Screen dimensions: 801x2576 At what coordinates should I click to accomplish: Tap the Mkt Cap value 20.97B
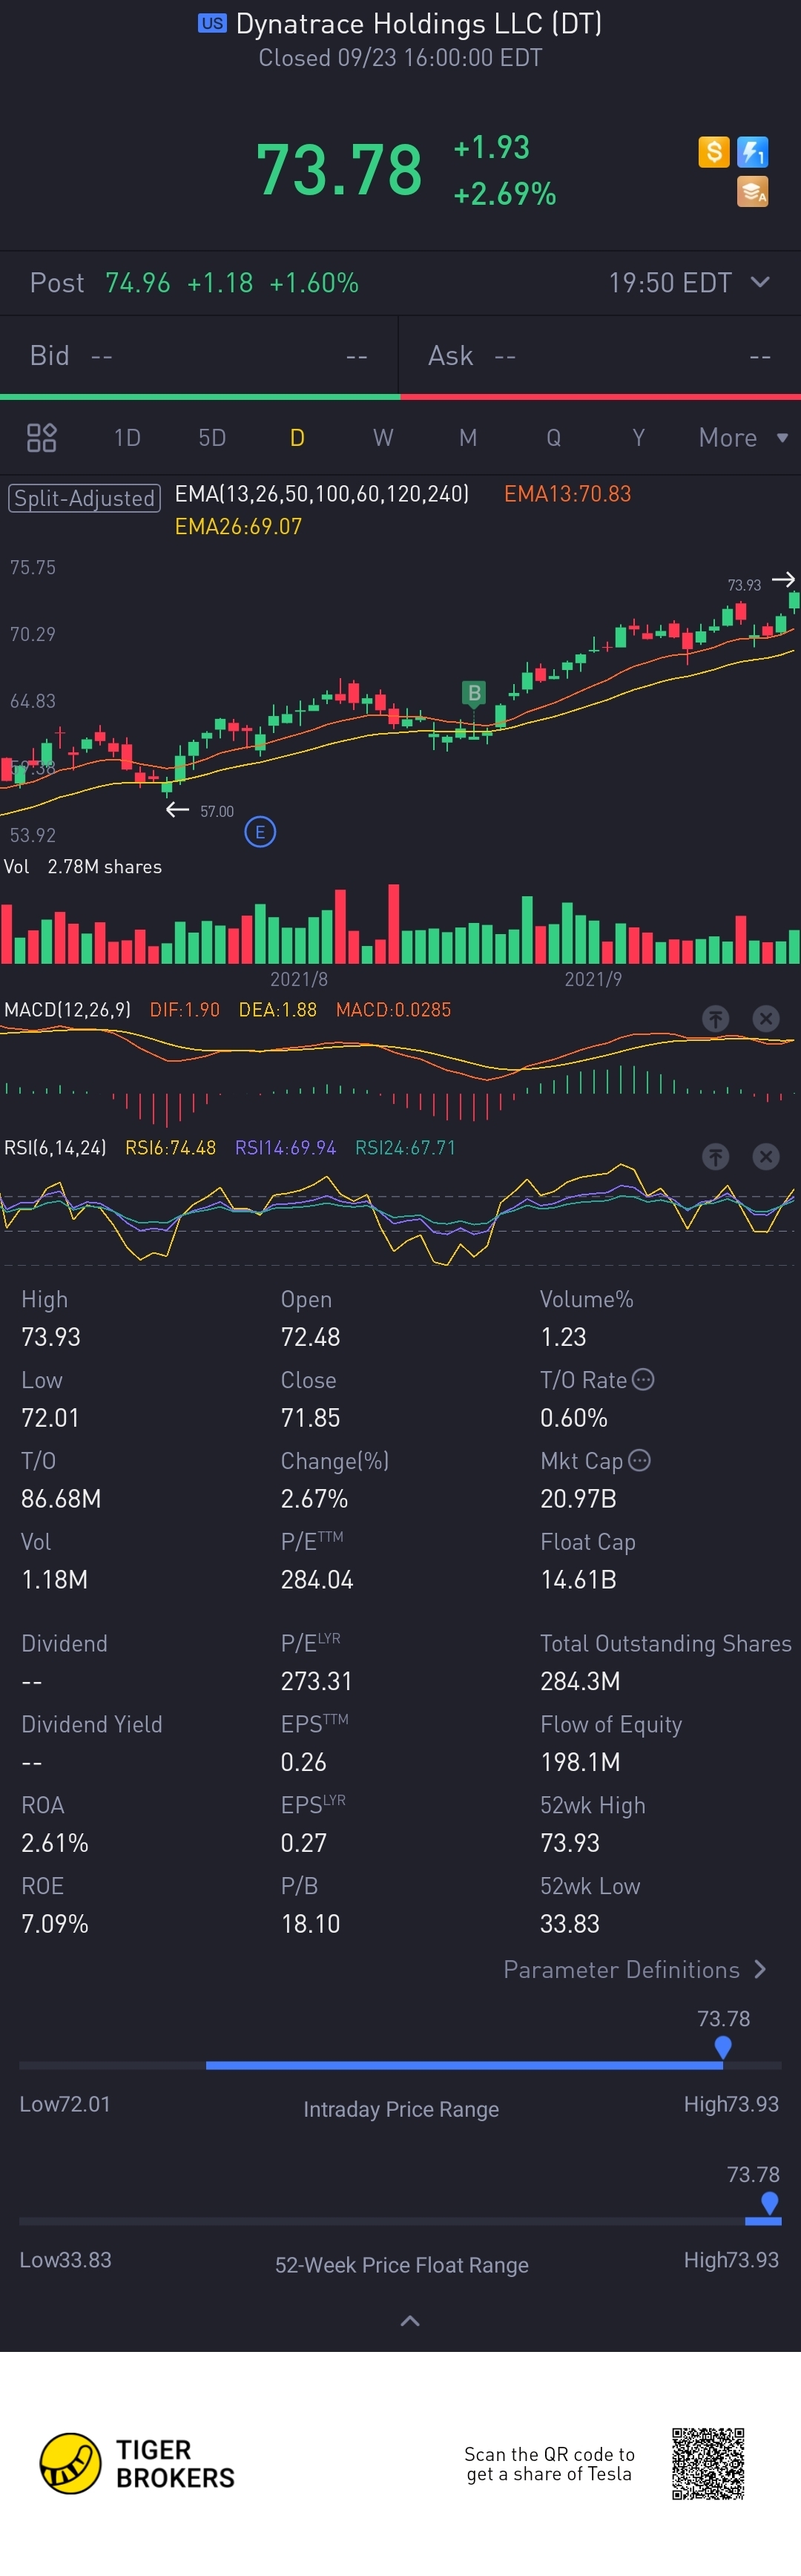click(578, 1499)
